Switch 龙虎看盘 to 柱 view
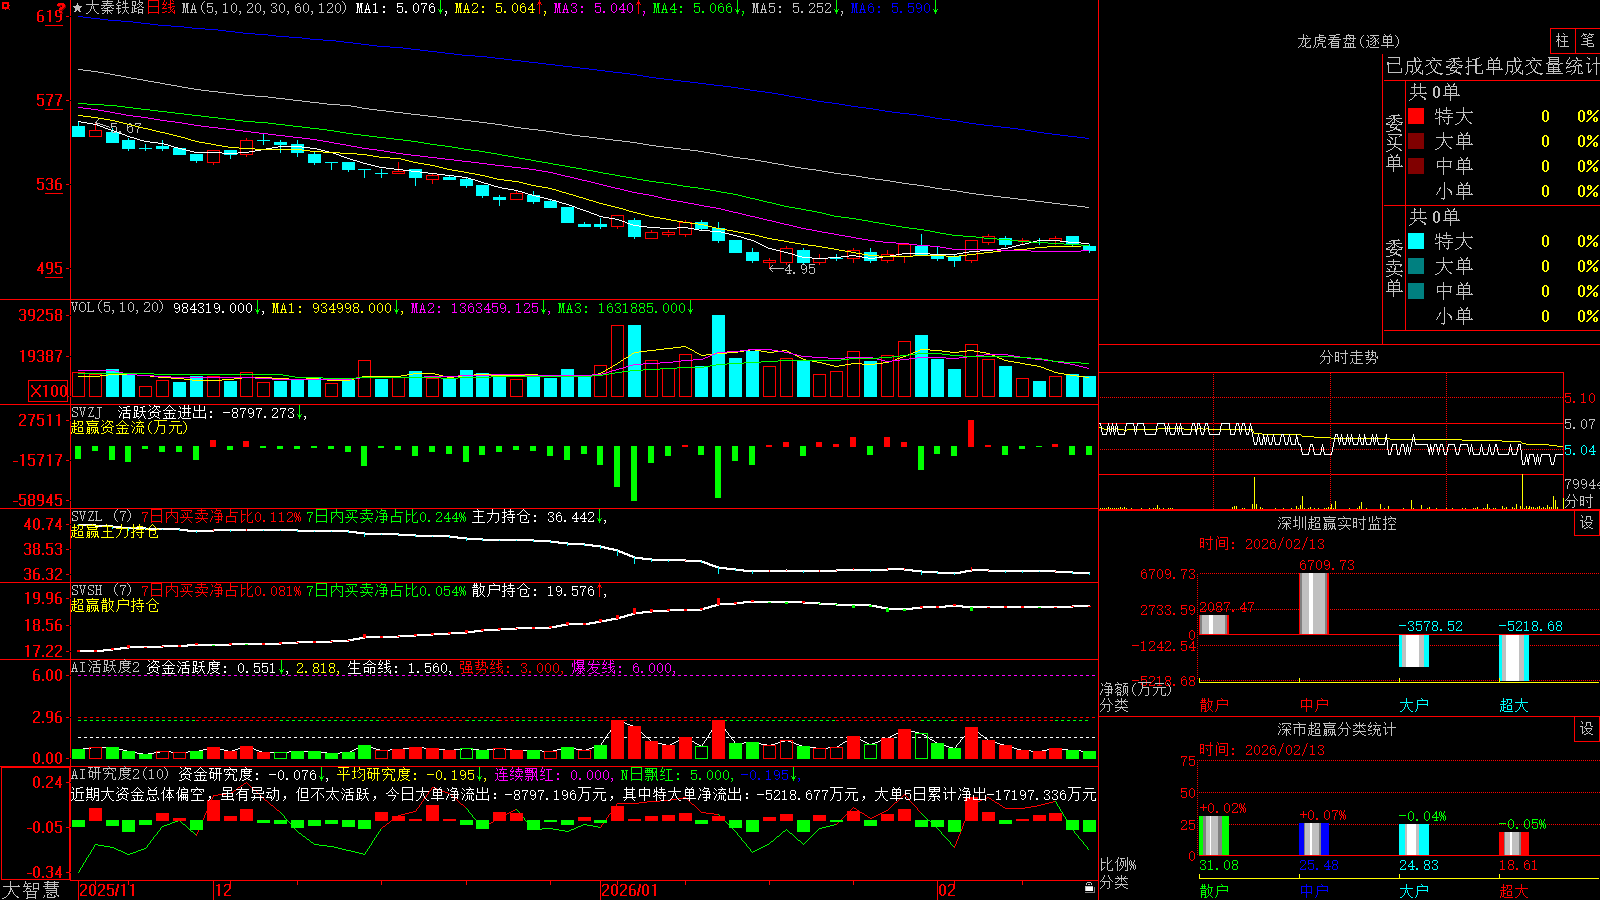The width and height of the screenshot is (1600, 900). tap(1562, 40)
